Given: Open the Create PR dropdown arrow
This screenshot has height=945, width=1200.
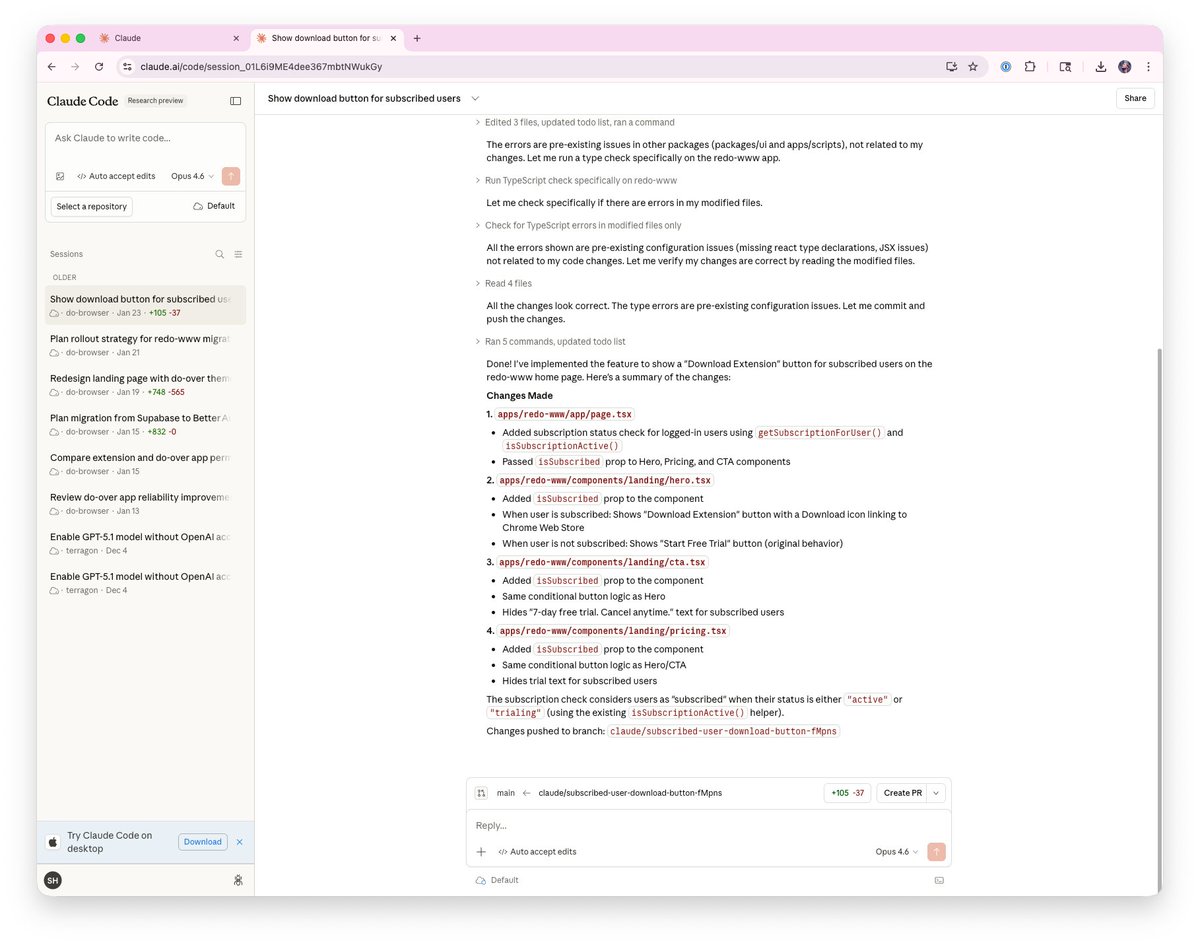Looking at the screenshot, I should (936, 793).
